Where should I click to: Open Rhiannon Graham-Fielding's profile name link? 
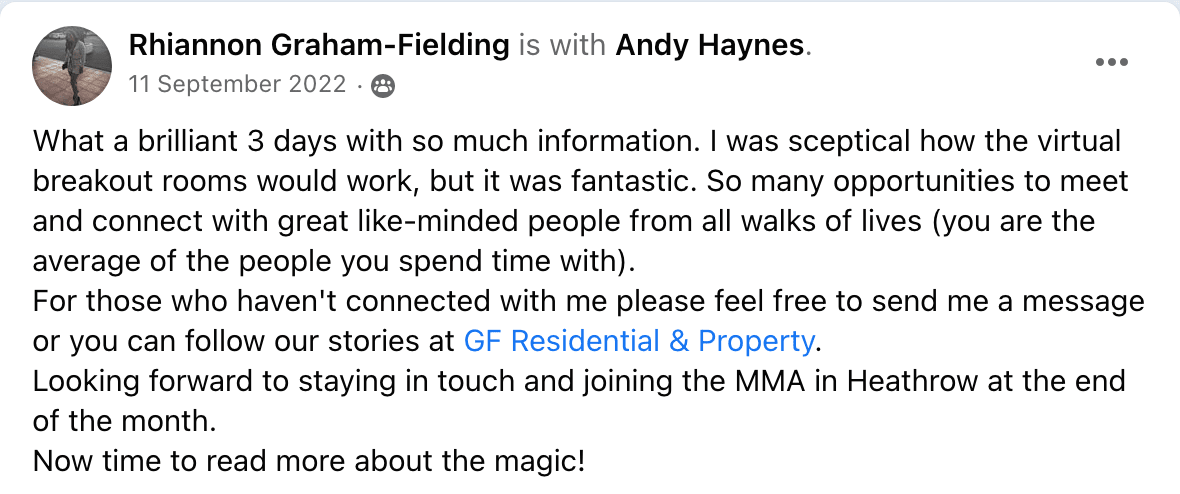point(319,46)
